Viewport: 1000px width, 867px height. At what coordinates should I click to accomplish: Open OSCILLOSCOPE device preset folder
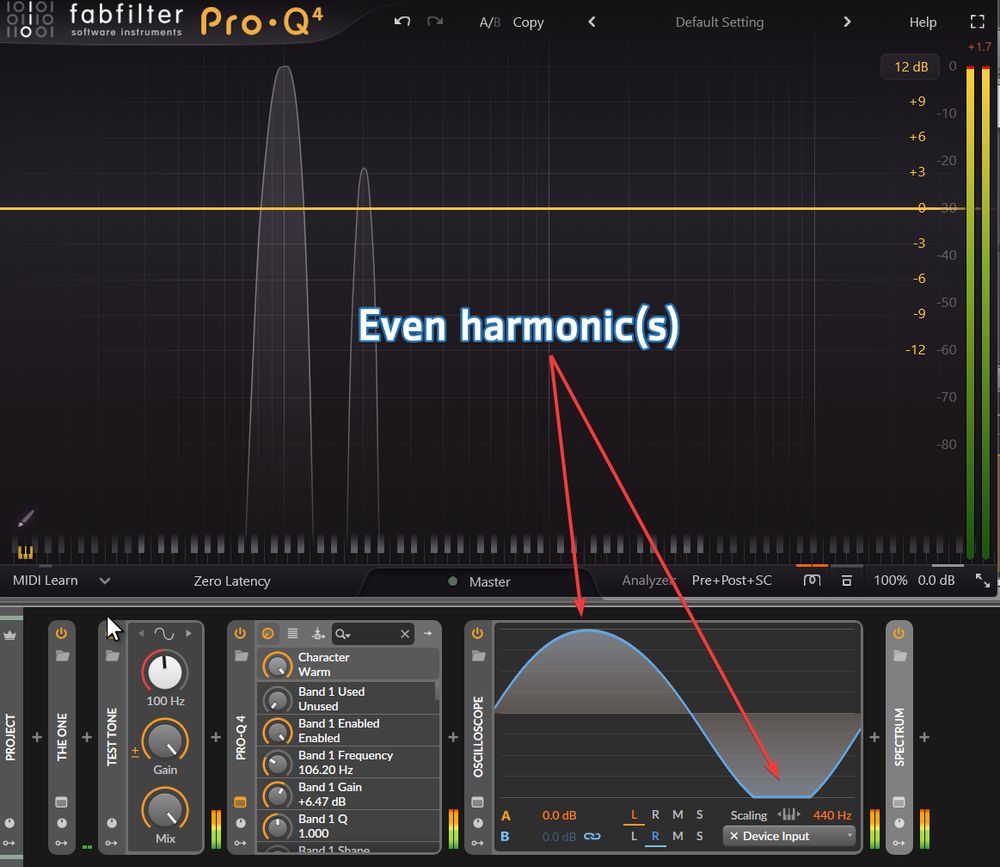(x=478, y=656)
